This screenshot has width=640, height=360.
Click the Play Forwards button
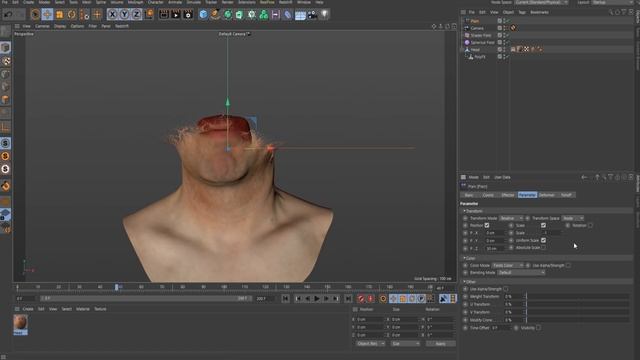(x=317, y=299)
